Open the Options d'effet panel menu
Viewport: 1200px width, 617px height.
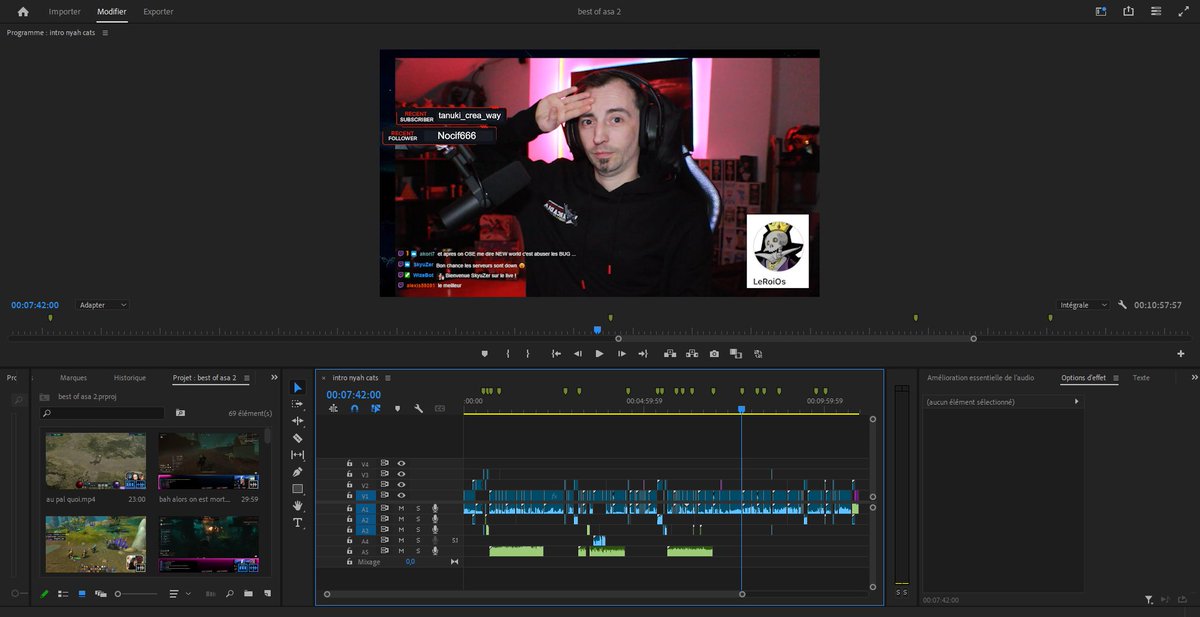tap(1116, 378)
